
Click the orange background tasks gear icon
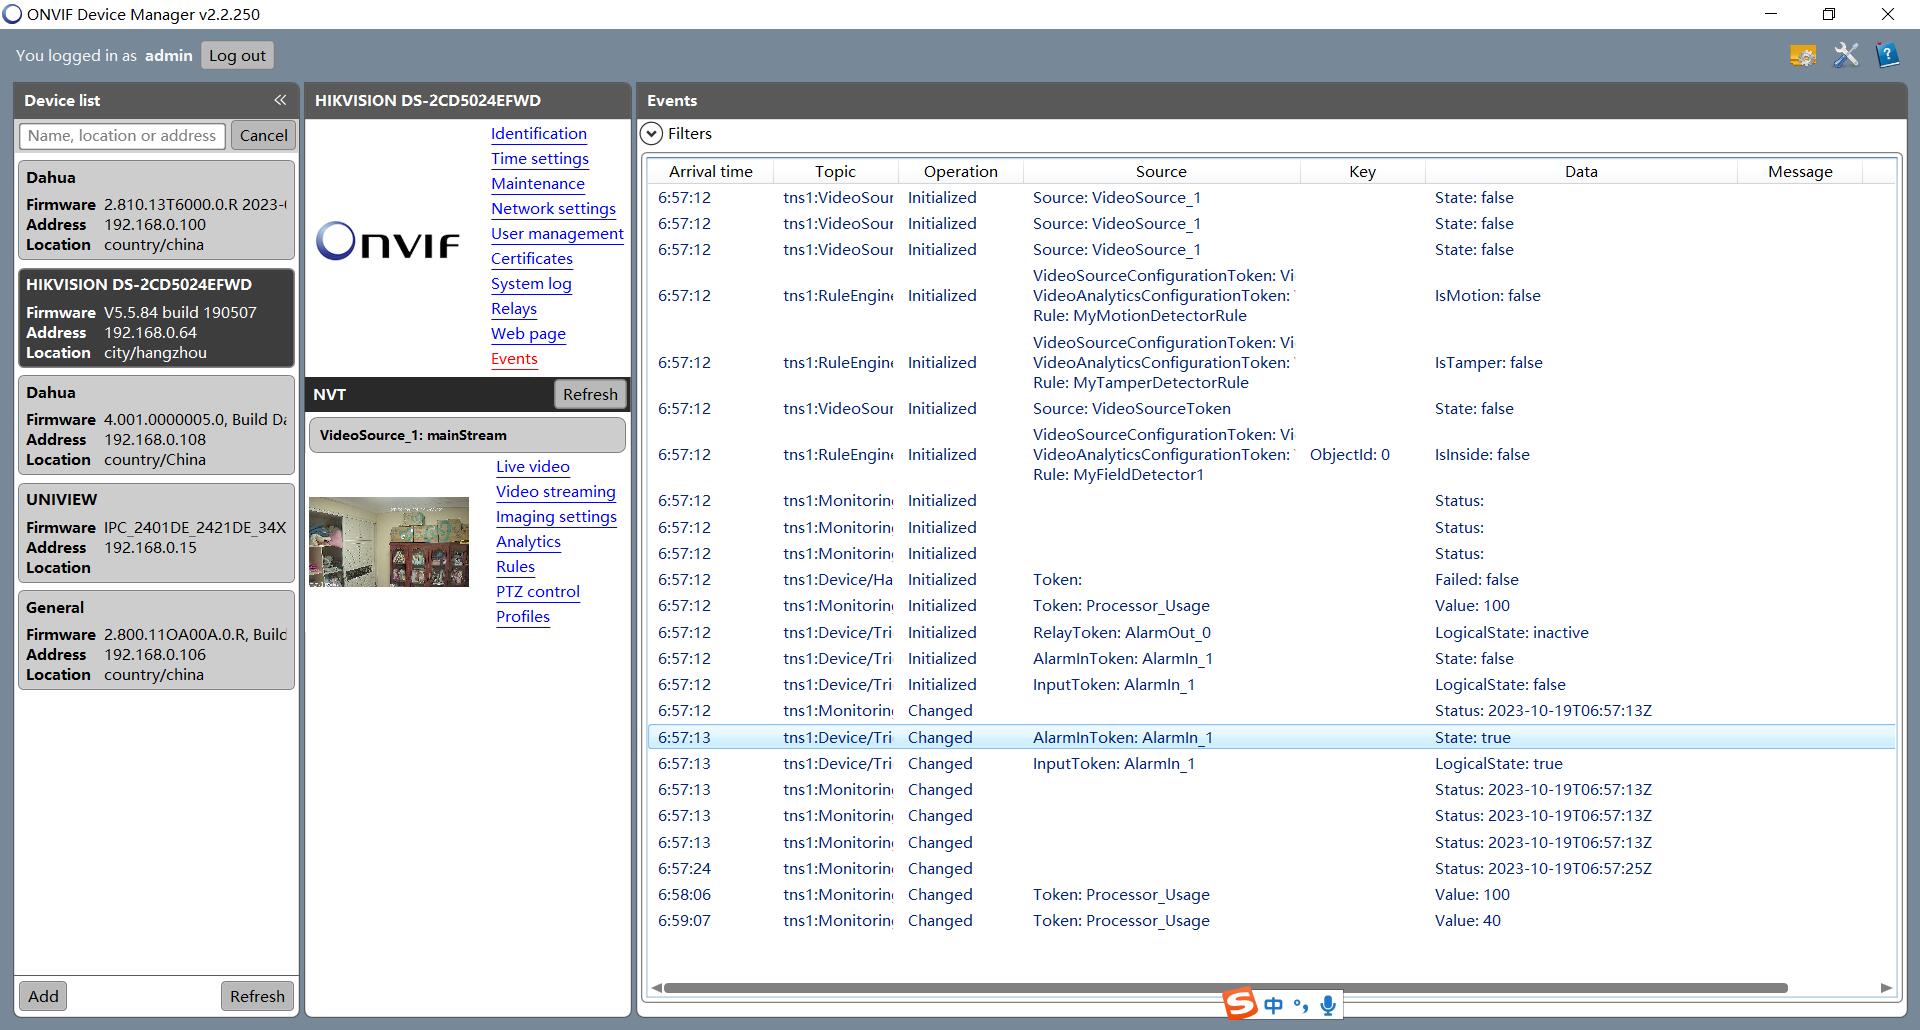pyautogui.click(x=1803, y=55)
